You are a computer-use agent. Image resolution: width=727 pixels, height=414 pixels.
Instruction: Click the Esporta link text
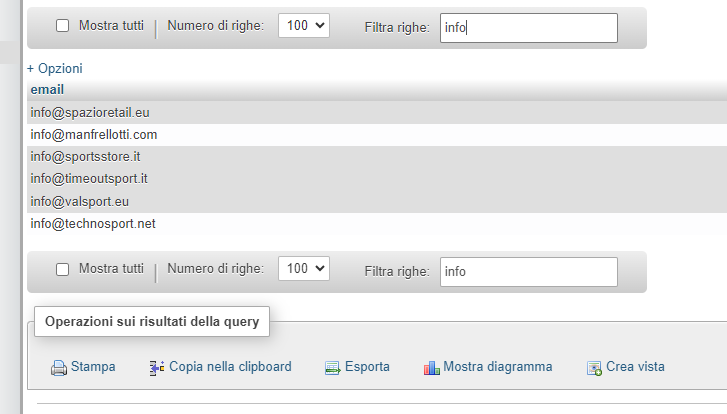coord(369,367)
